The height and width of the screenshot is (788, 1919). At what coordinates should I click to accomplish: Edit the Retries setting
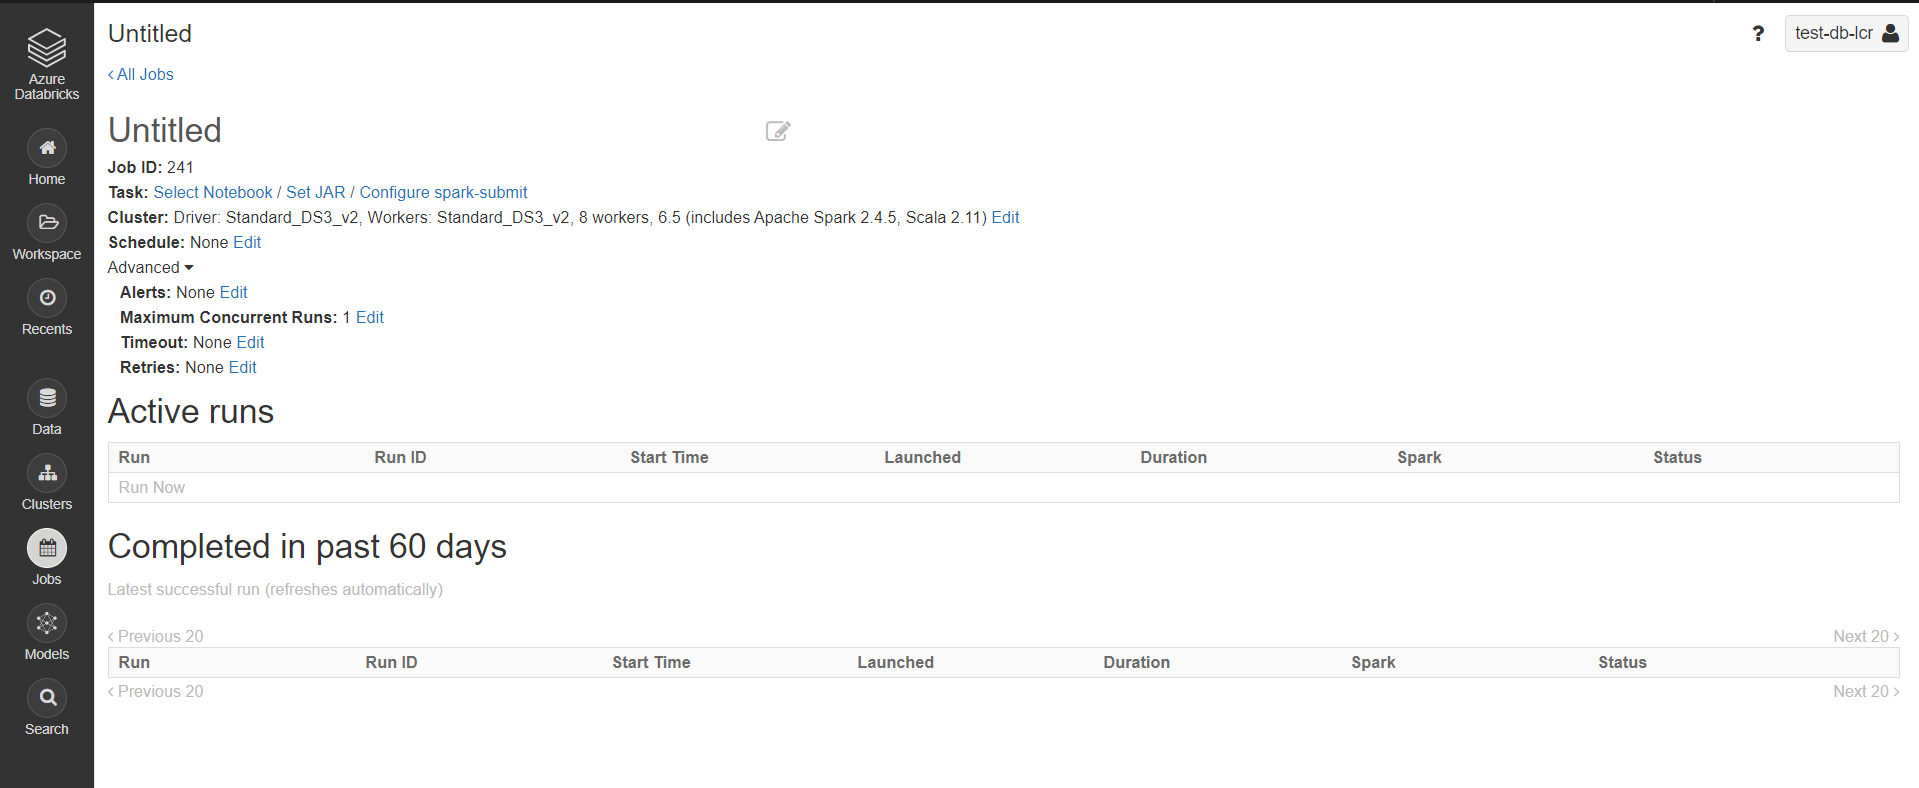pyautogui.click(x=242, y=367)
